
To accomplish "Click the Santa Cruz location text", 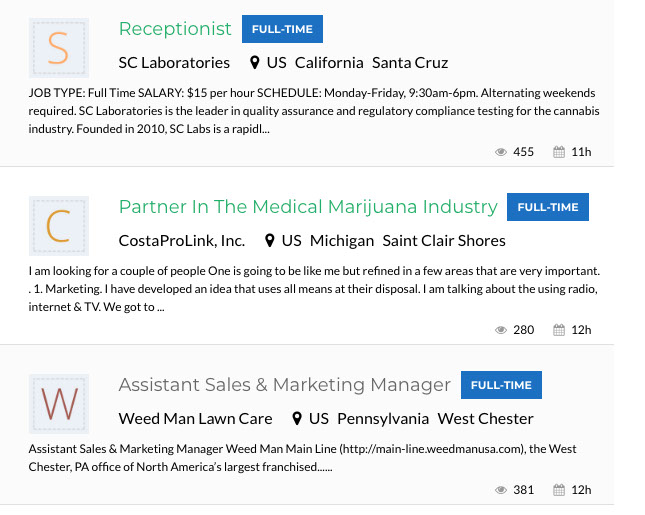I will [x=410, y=63].
